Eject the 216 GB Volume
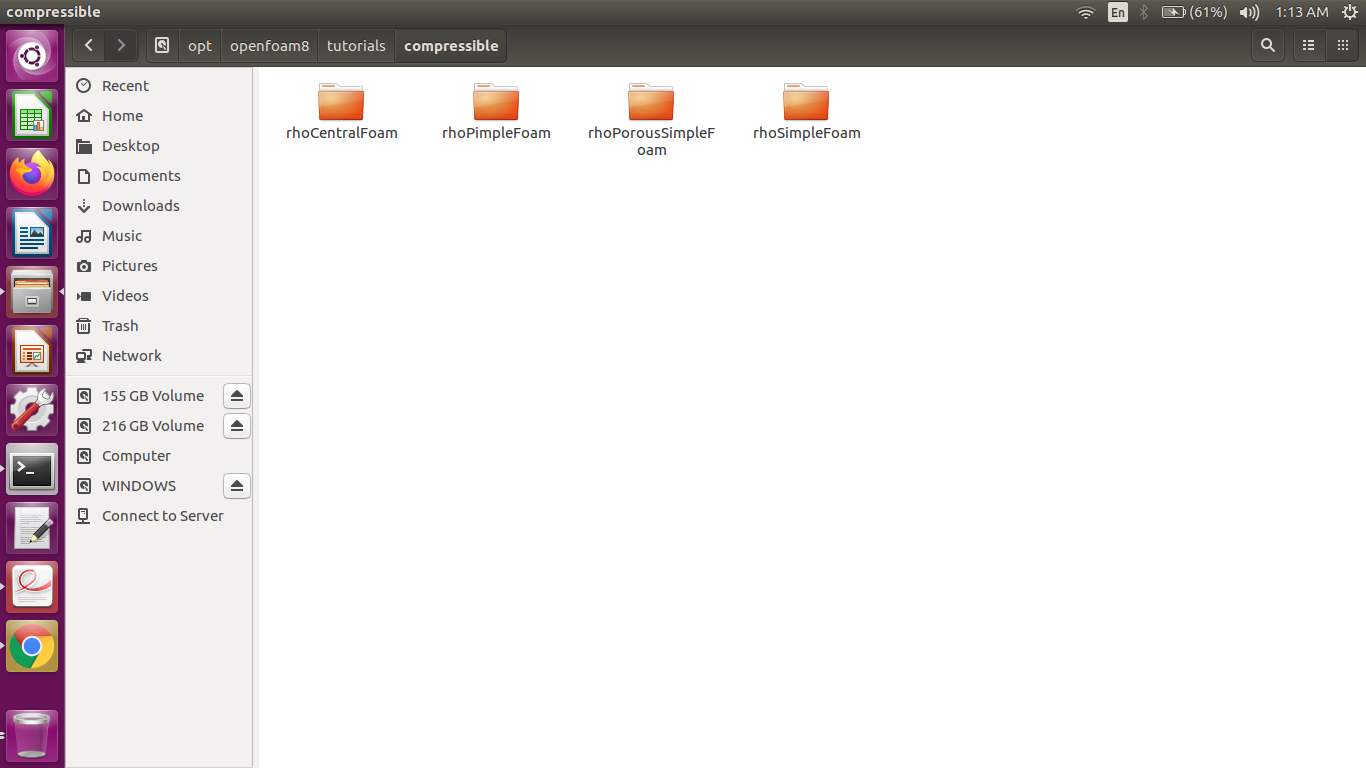The image size is (1366, 768). (x=237, y=426)
